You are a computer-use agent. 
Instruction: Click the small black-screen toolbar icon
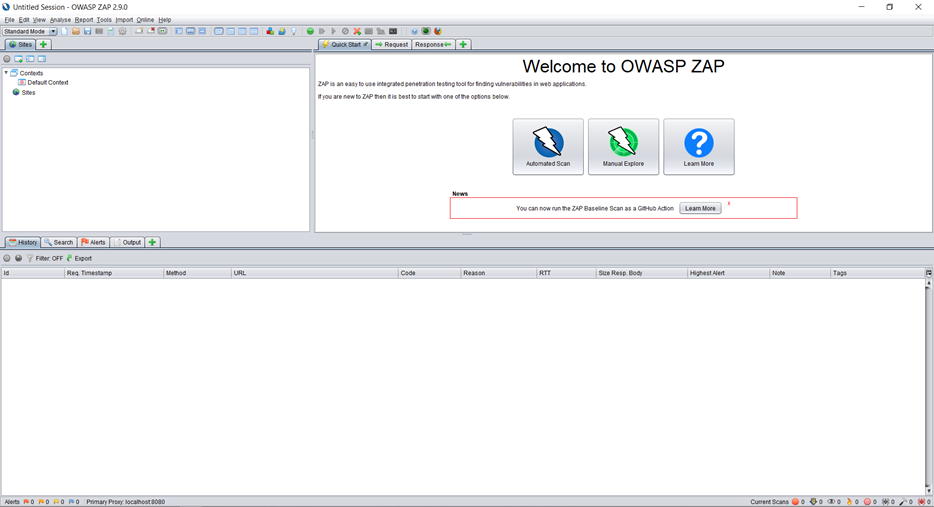(x=393, y=31)
